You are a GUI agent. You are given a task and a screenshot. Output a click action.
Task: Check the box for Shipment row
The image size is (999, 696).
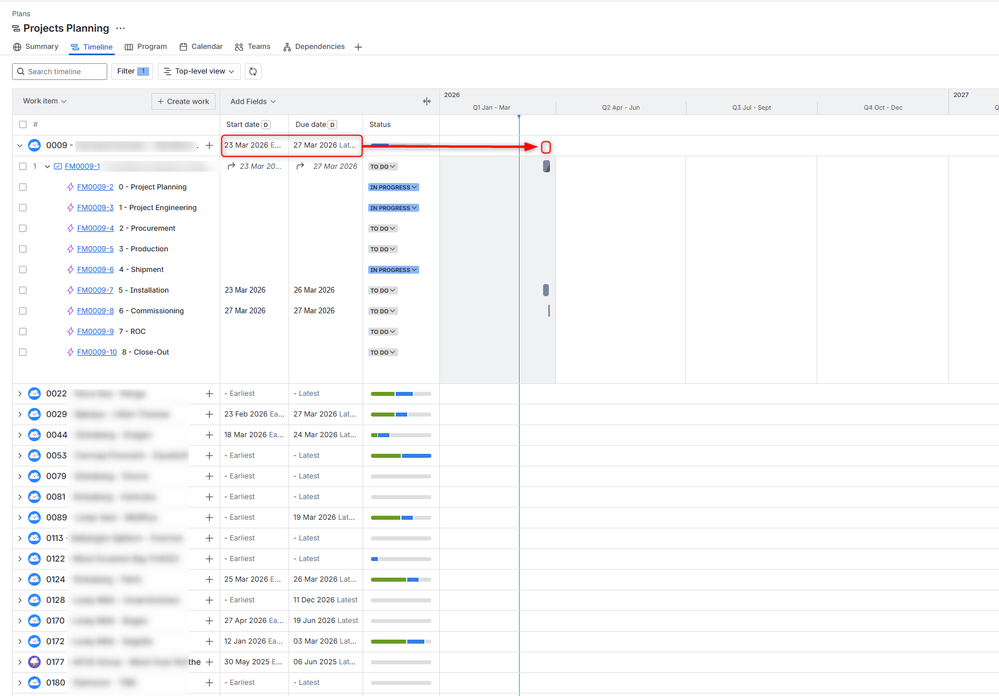23,270
